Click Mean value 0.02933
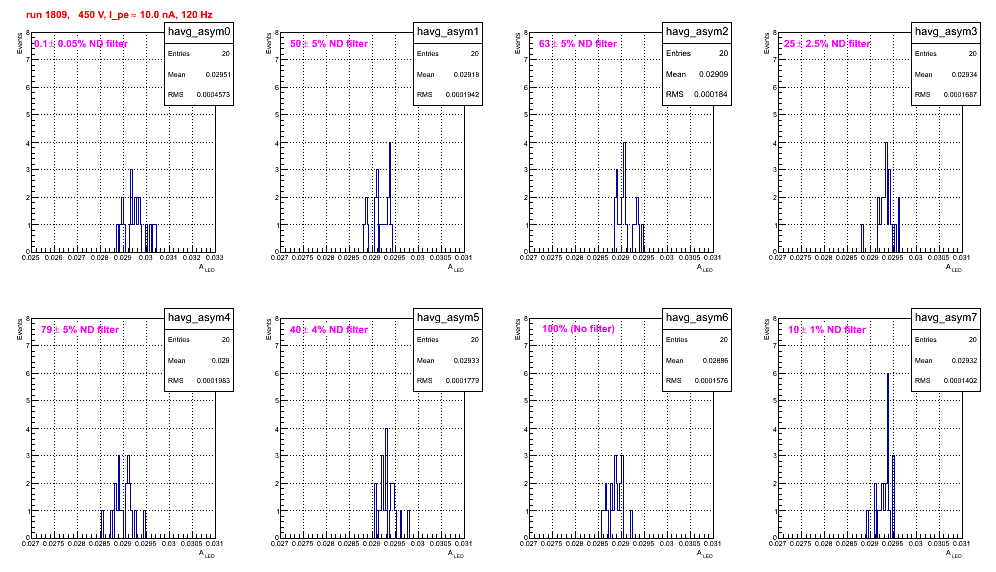This screenshot has height=572, width=996. [467, 360]
